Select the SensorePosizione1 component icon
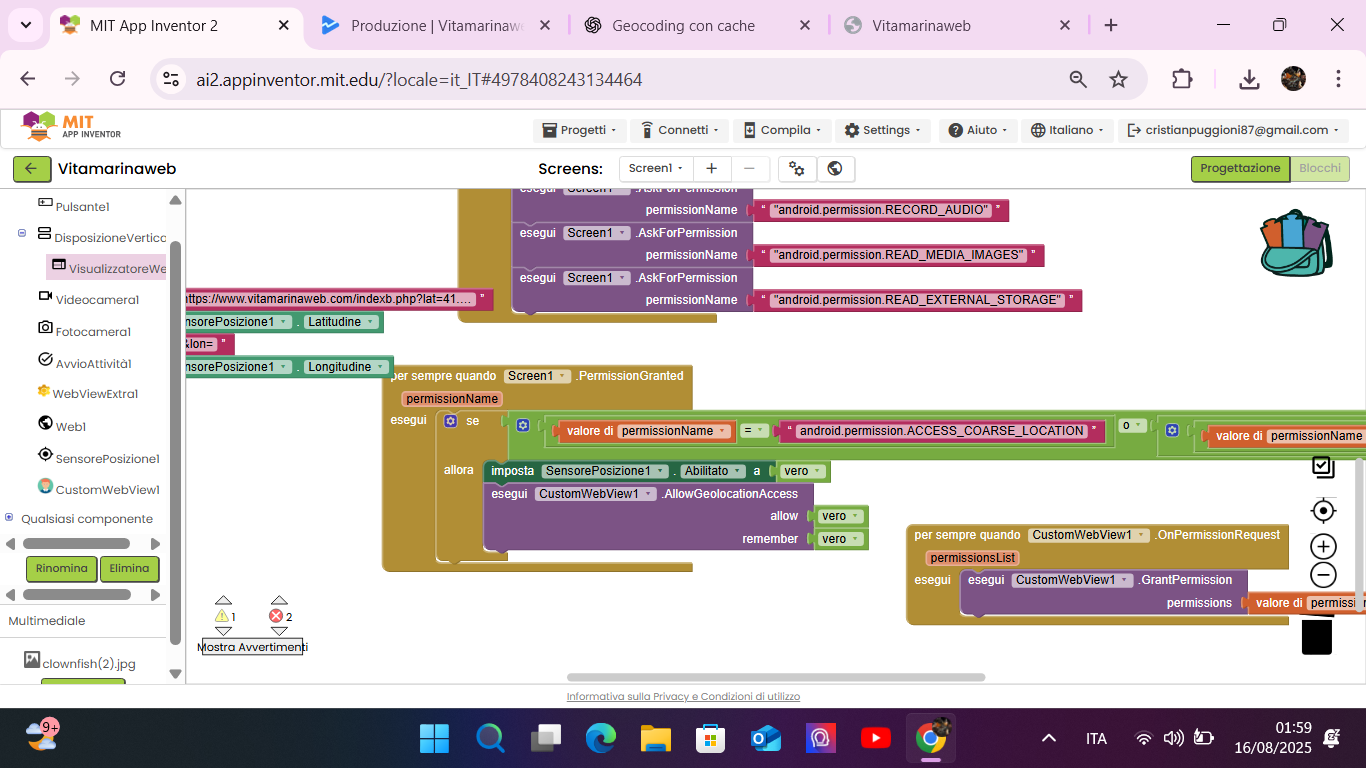This screenshot has height=768, width=1366. 45,455
